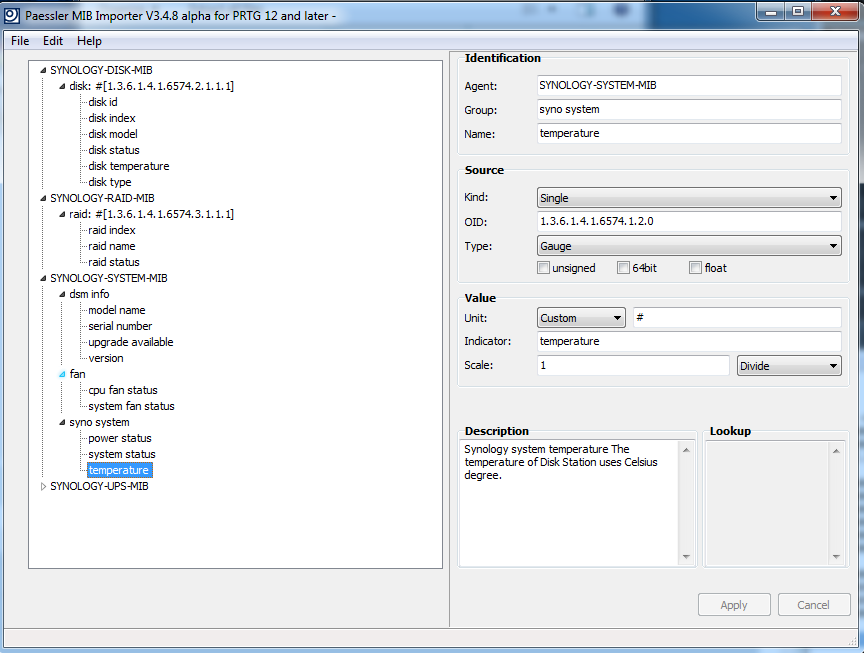864x653 pixels.
Task: Select the highlighted 'temperature' tree item
Action: tap(119, 470)
